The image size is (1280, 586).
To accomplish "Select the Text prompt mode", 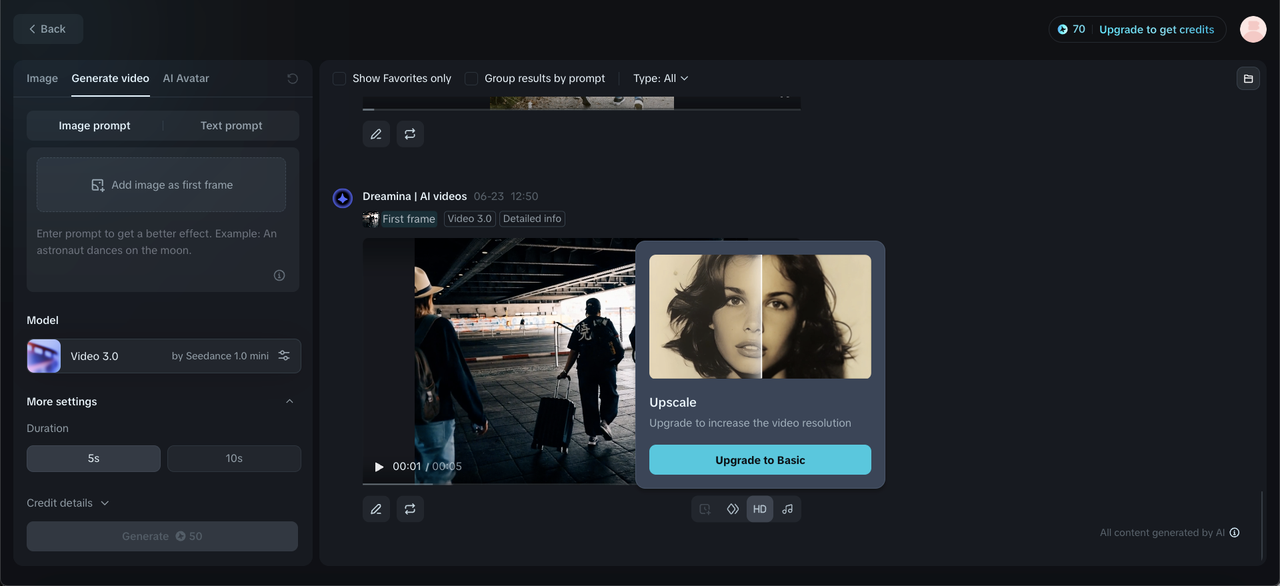I will pos(231,126).
